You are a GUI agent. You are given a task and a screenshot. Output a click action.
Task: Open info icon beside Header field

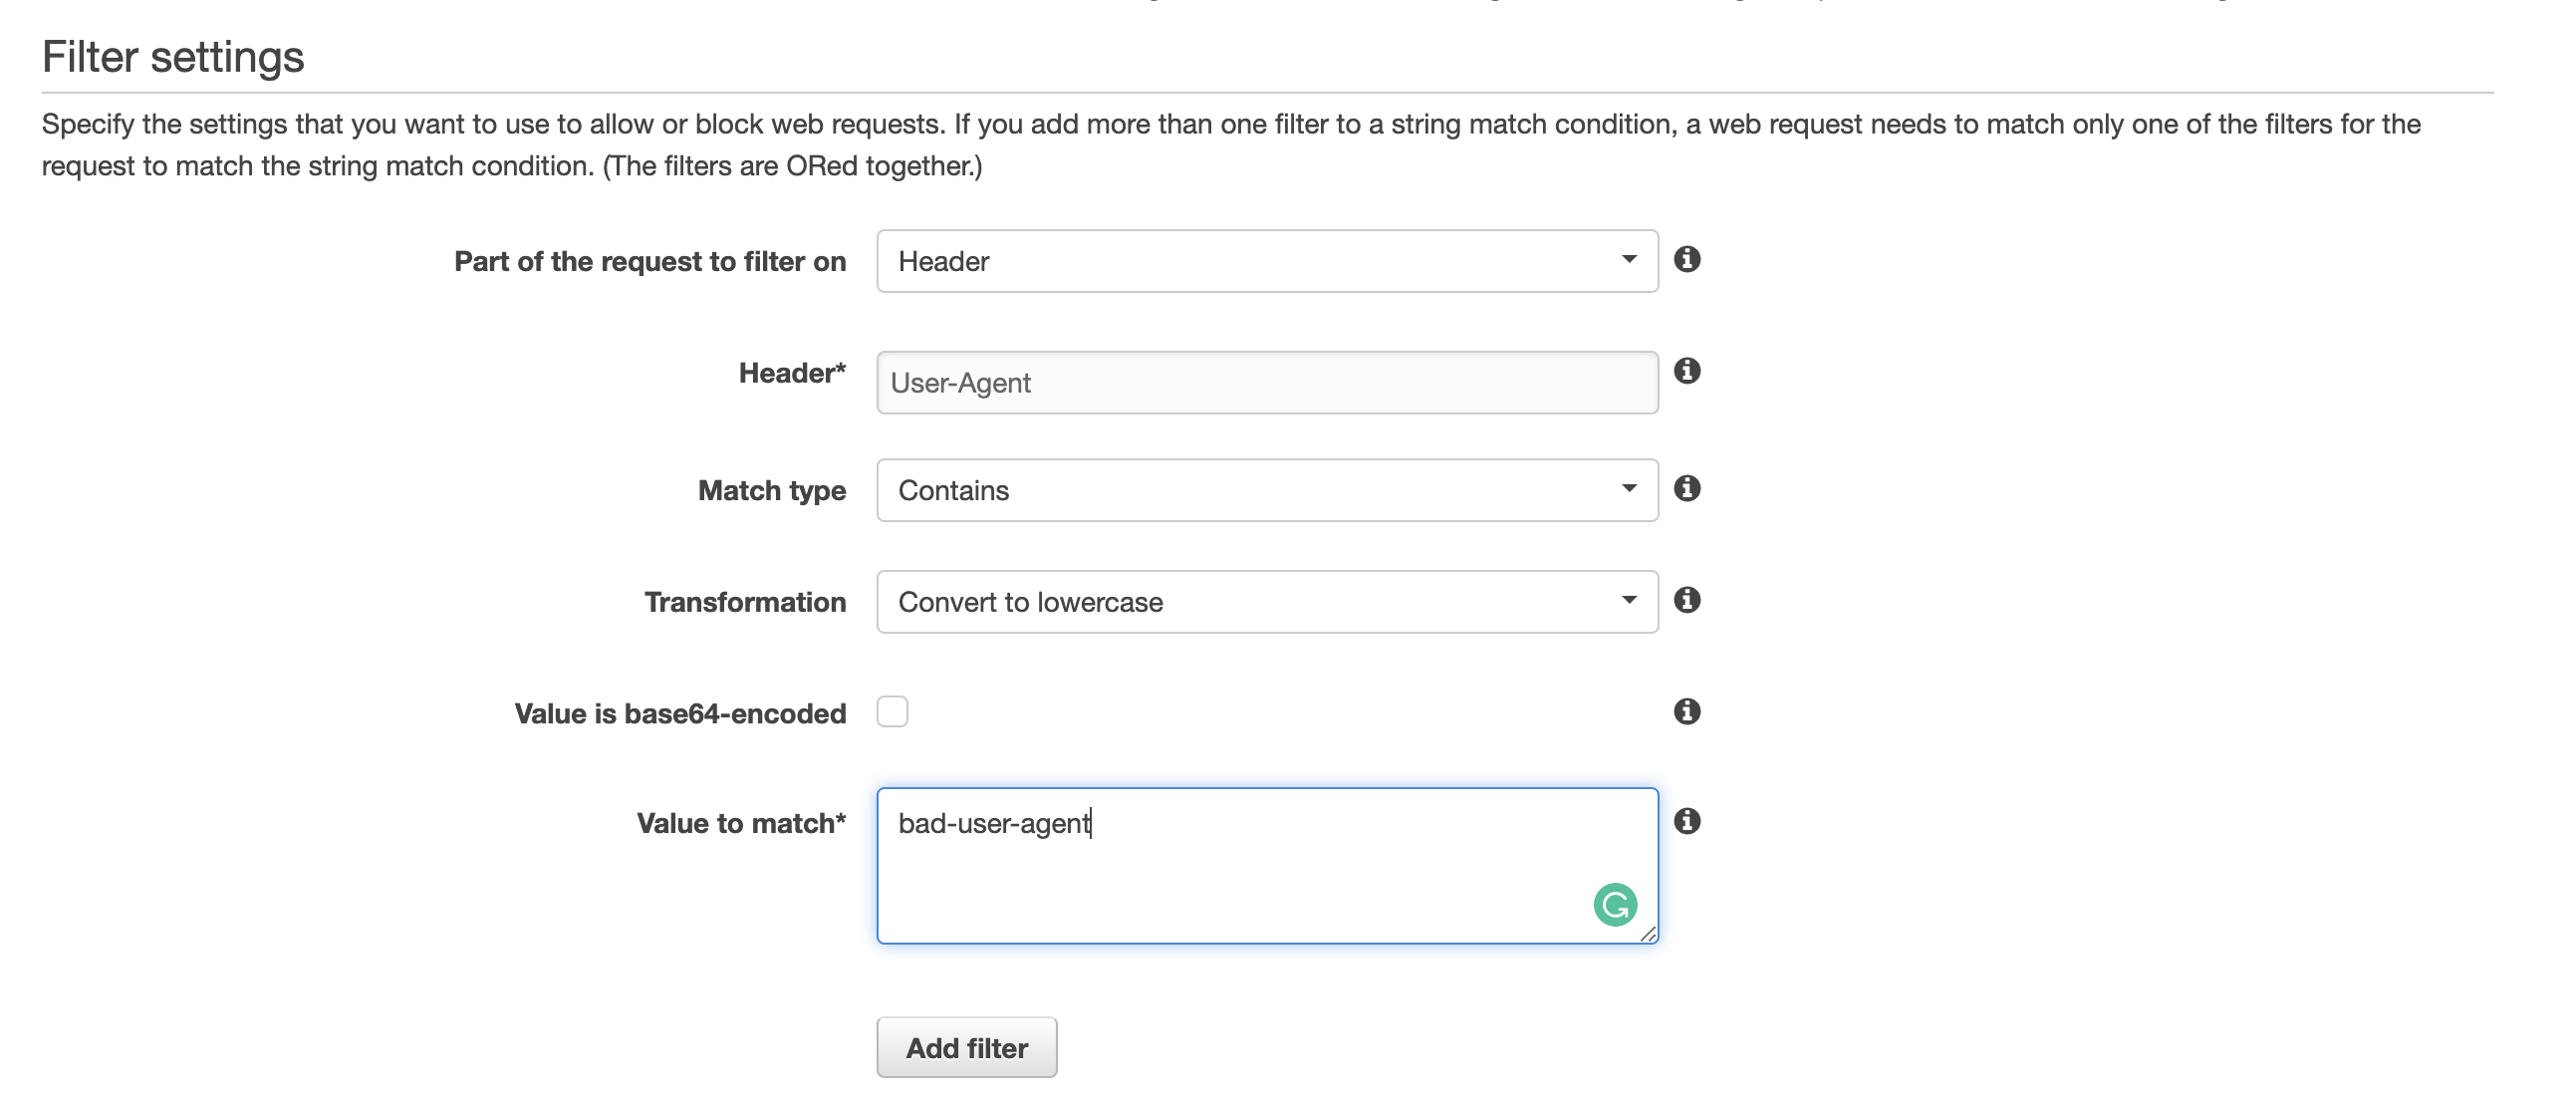(1686, 371)
